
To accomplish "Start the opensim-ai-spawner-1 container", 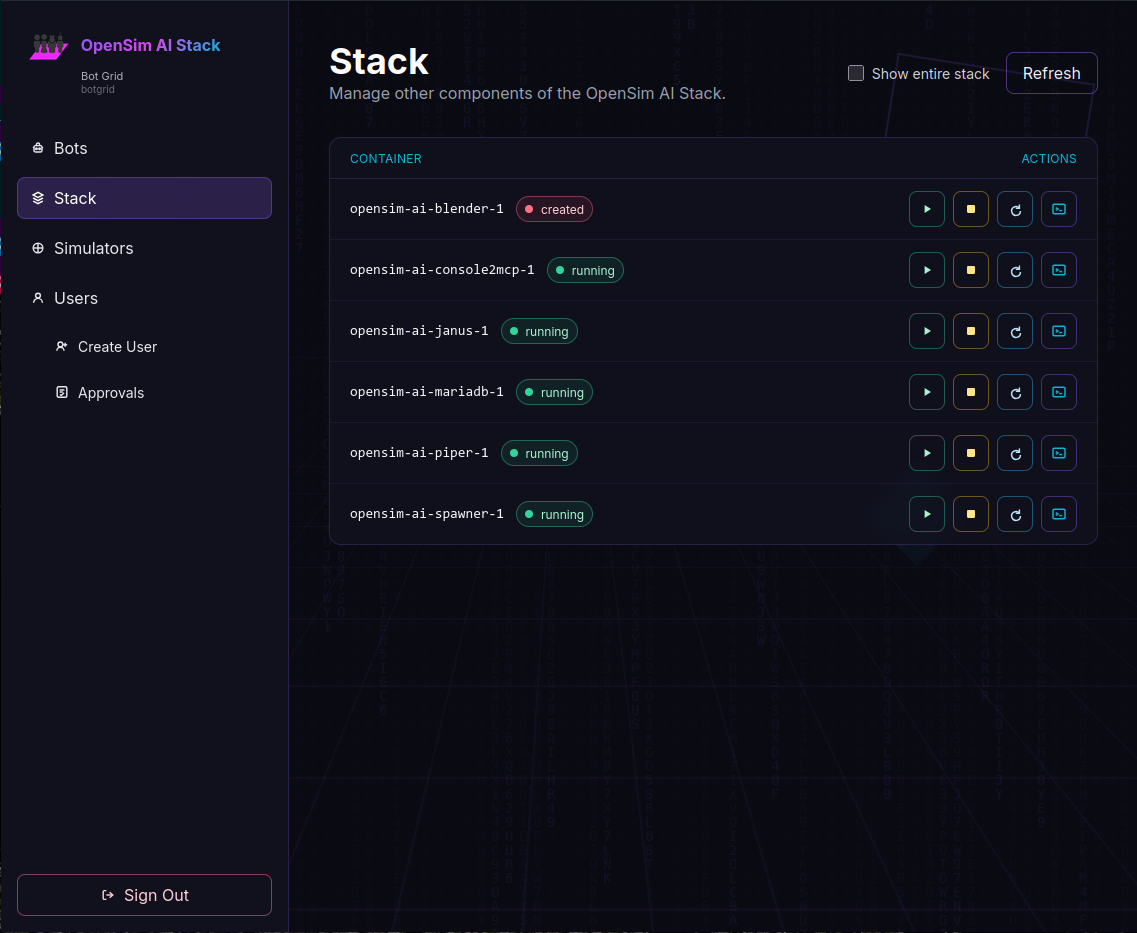I will [927, 514].
